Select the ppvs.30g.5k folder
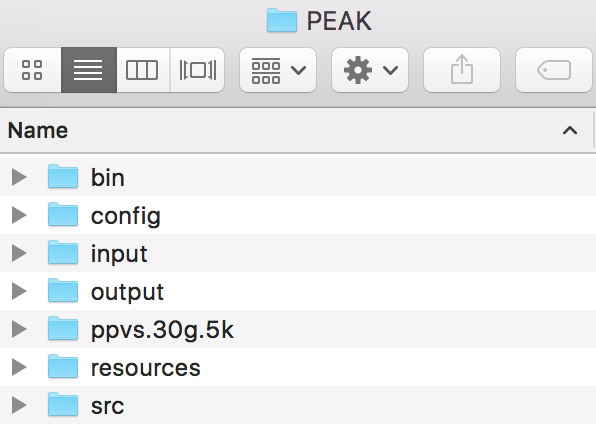The image size is (596, 424). [298, 329]
